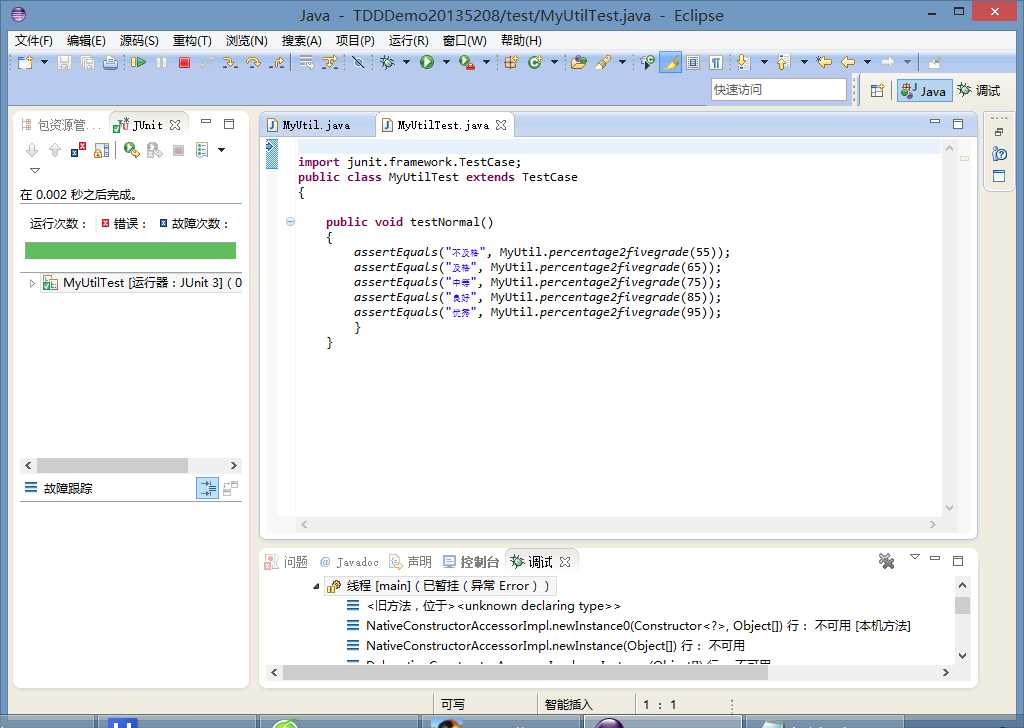The height and width of the screenshot is (728, 1024).
Task: Click the Last Edit Location icon
Action: pos(824,63)
